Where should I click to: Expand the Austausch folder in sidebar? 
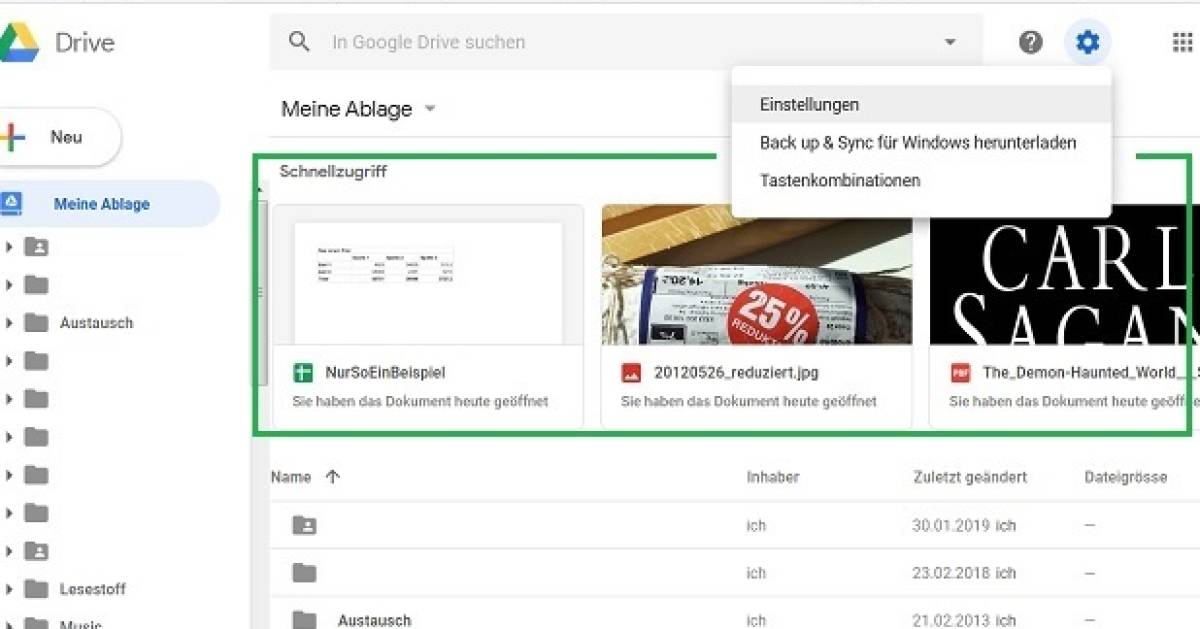(x=11, y=322)
